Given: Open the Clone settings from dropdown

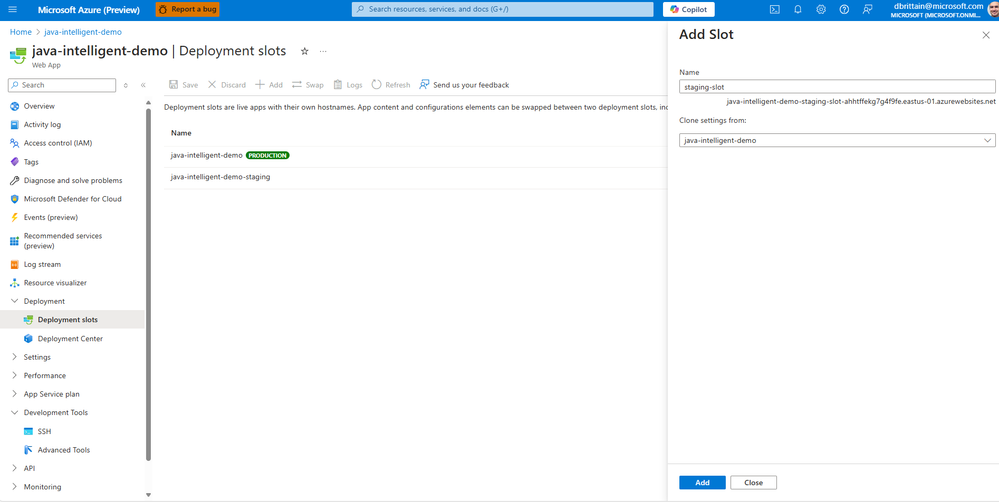Looking at the screenshot, I should [837, 140].
